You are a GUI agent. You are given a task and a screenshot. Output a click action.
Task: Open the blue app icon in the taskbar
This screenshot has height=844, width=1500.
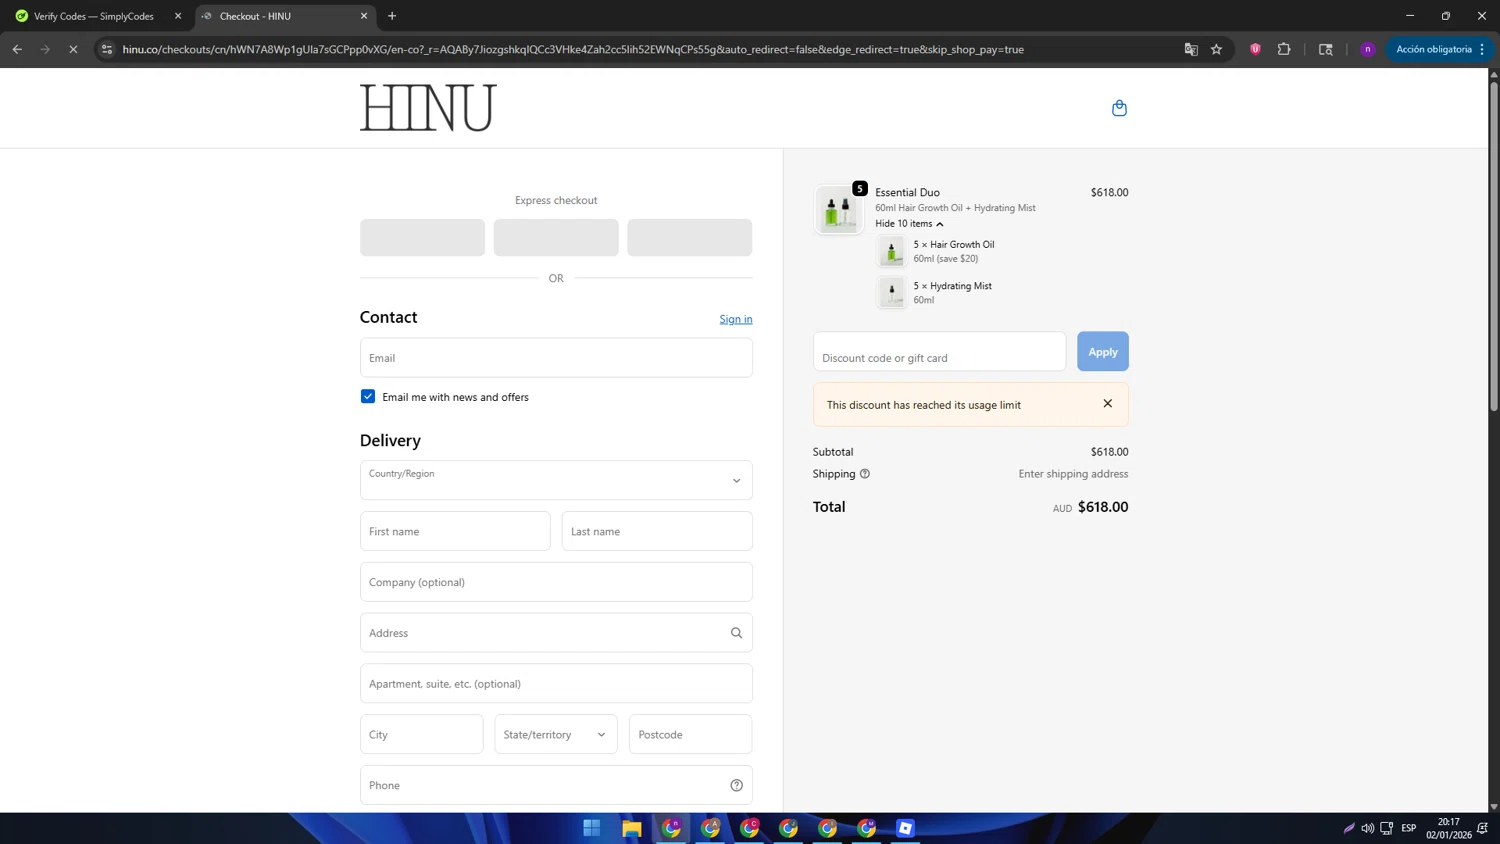(905, 828)
